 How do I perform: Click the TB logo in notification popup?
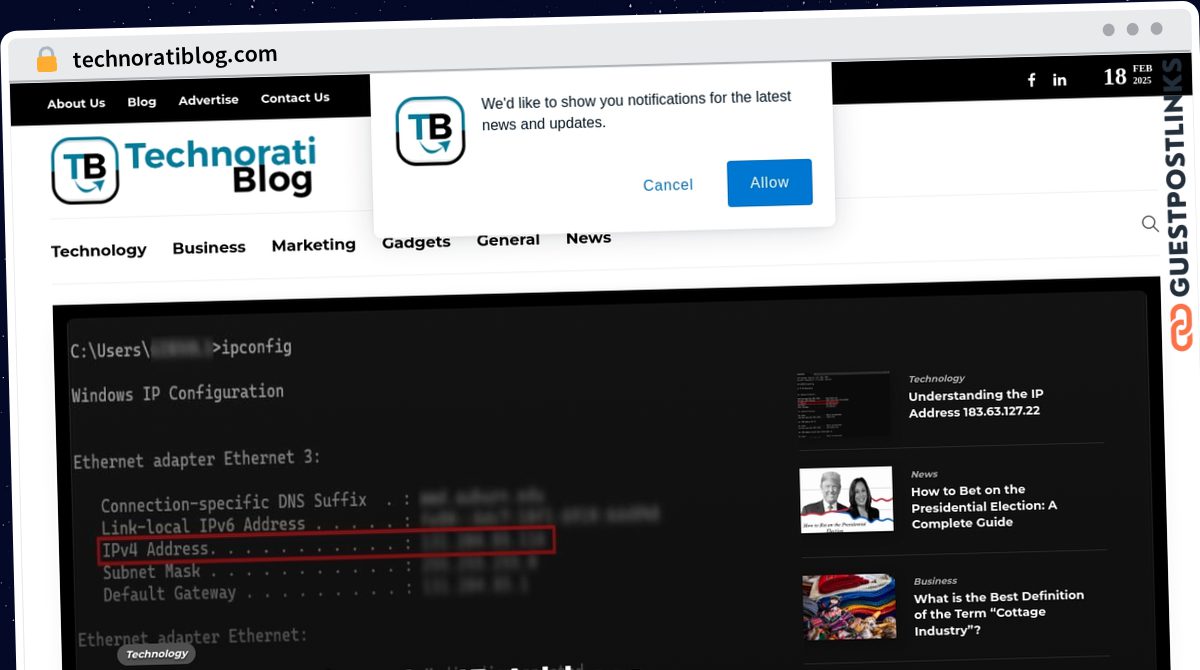(x=430, y=131)
